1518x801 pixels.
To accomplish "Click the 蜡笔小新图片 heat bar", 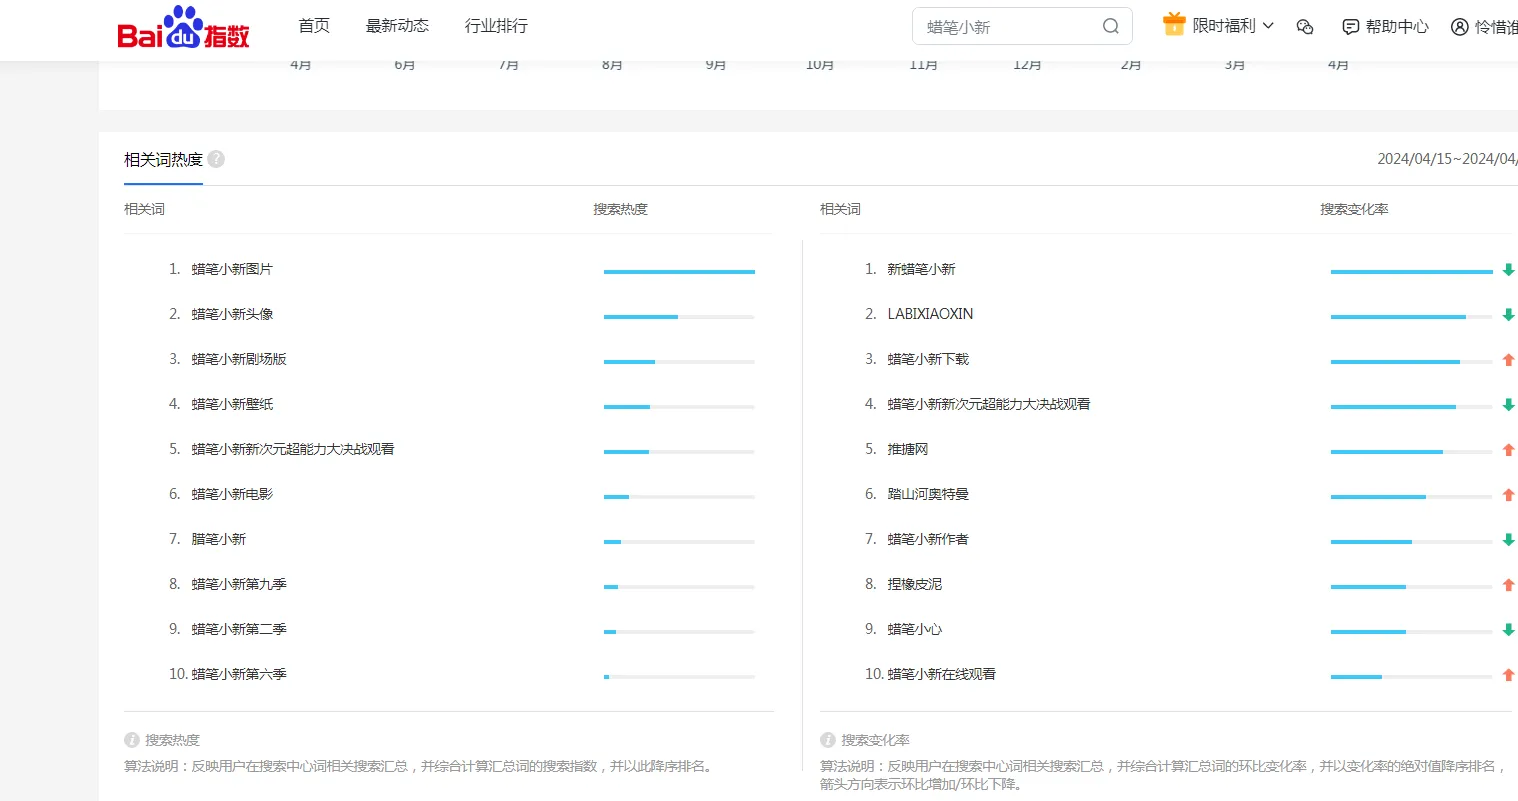I will pyautogui.click(x=679, y=272).
